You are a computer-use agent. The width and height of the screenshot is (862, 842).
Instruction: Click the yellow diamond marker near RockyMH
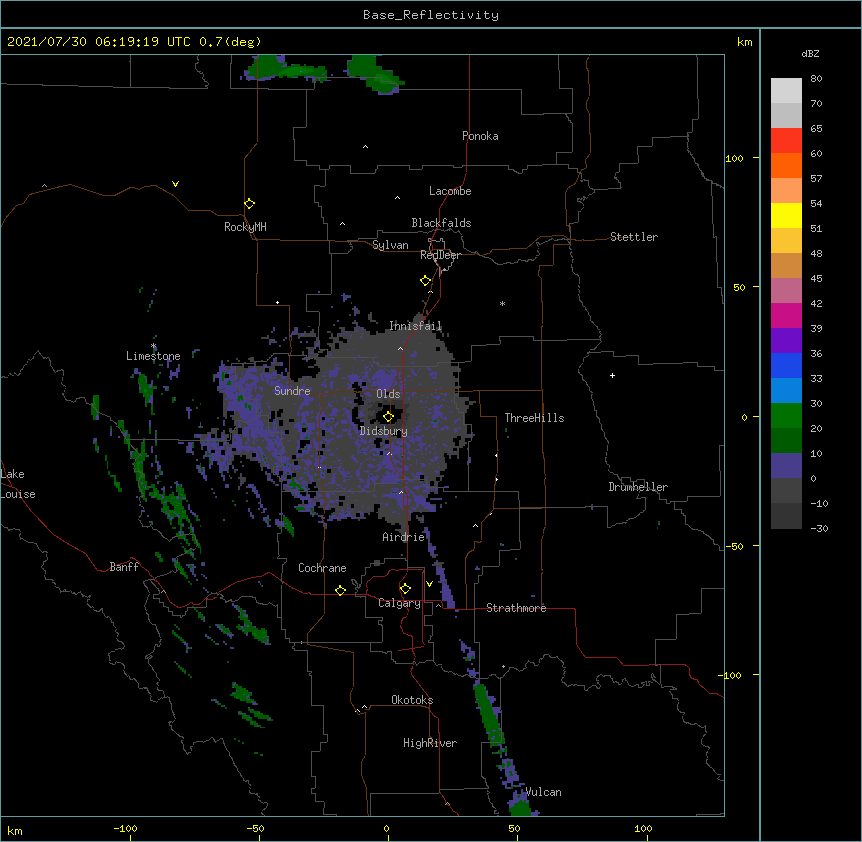(x=249, y=203)
